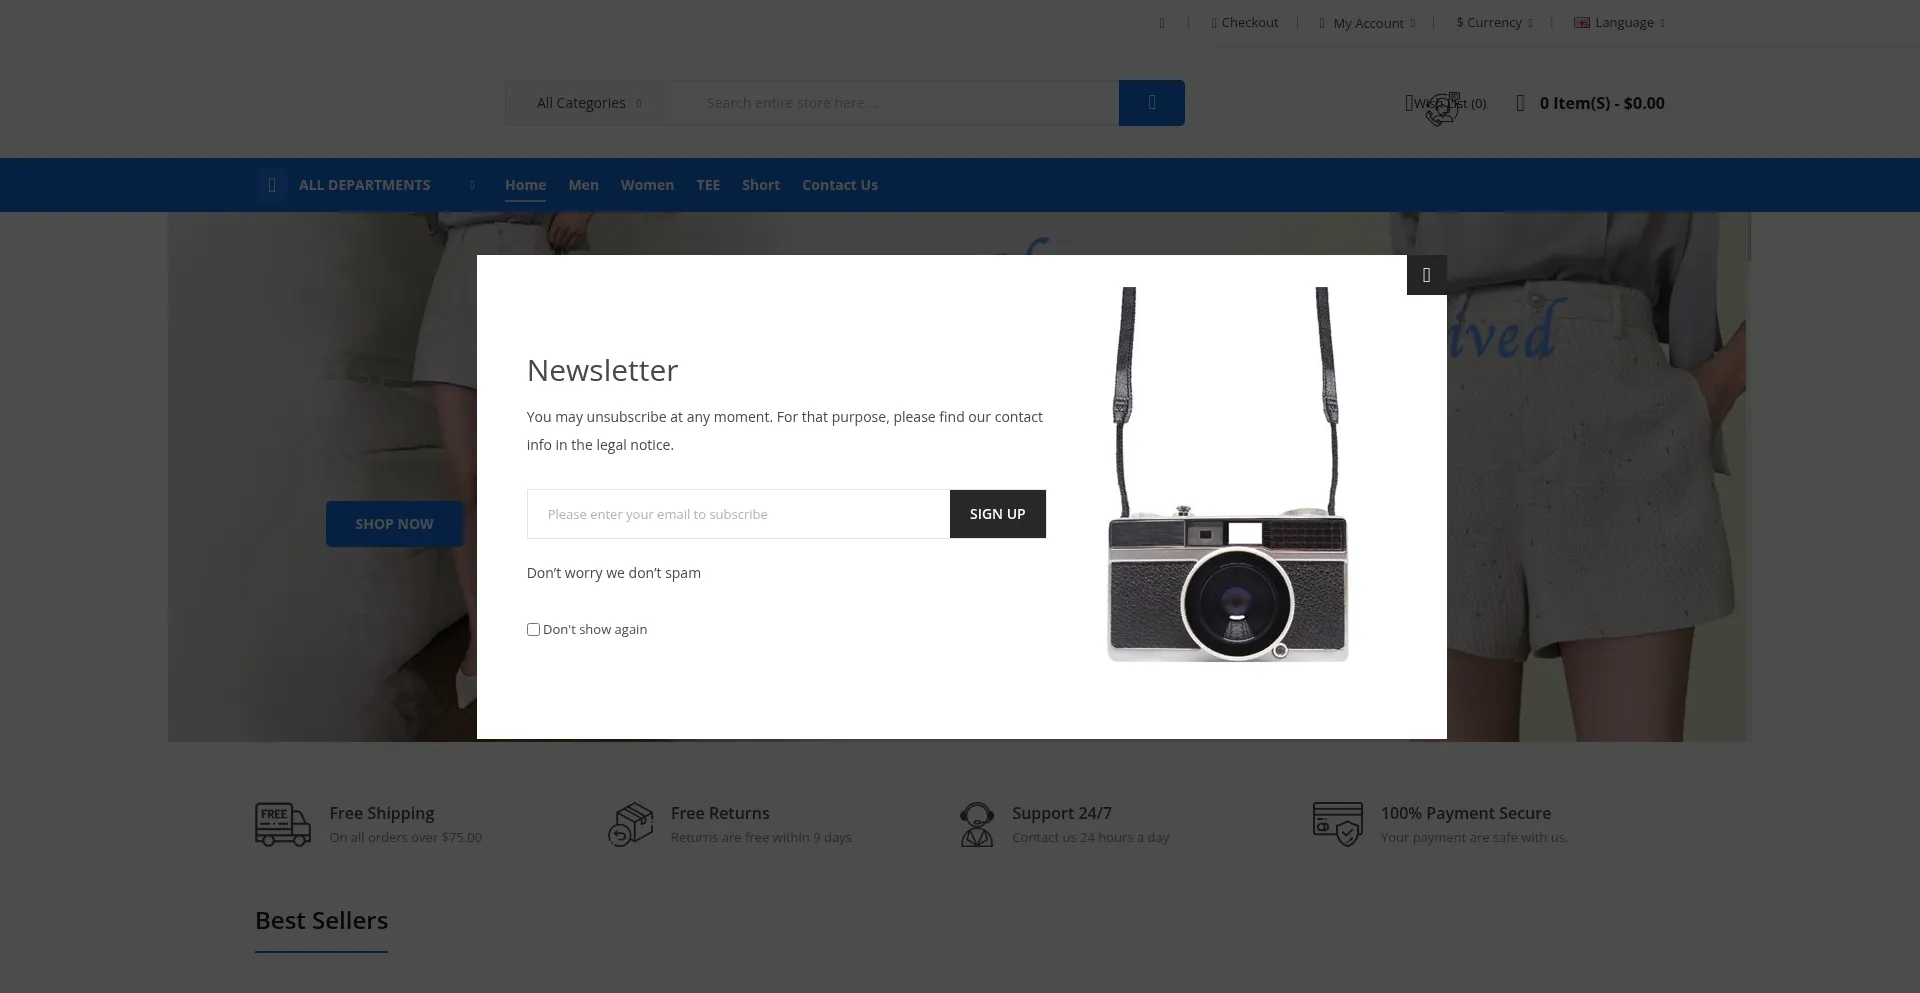Click the camera image in popup
The height and width of the screenshot is (993, 1920).
[x=1227, y=475]
